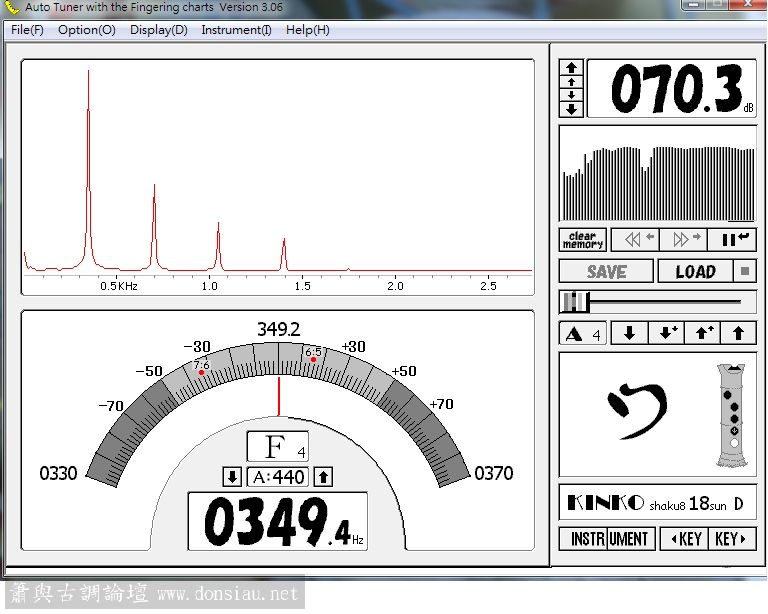
Task: Open the Instrument(I) menu
Action: (236, 30)
